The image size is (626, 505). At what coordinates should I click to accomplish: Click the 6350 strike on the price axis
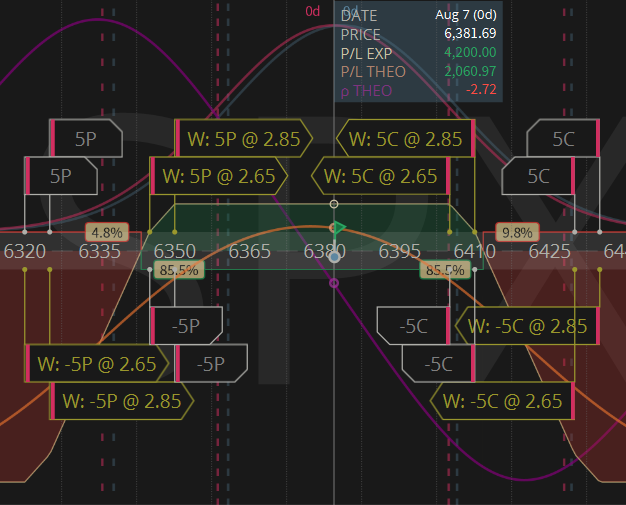(x=175, y=252)
